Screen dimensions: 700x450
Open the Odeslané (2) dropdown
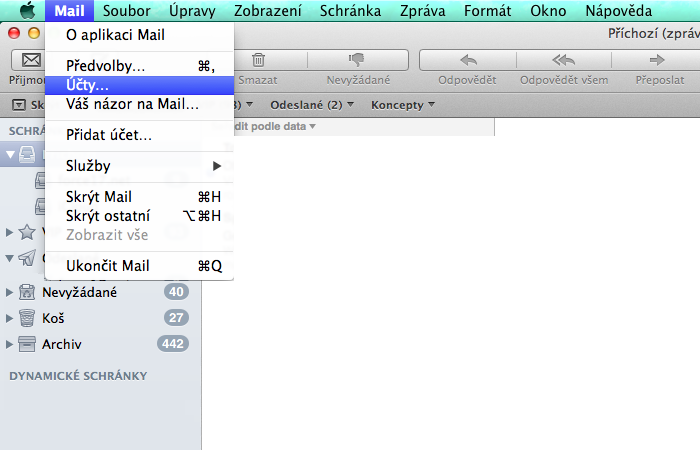[312, 105]
